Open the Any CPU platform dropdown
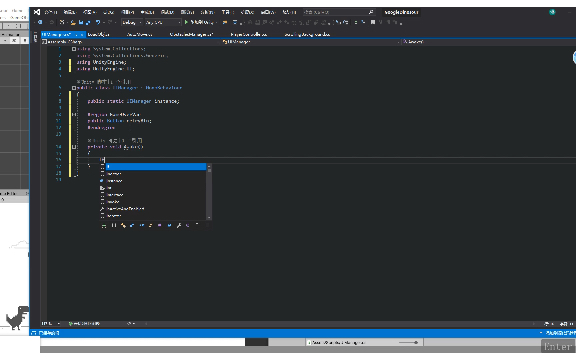The height and width of the screenshot is (360, 576). point(163,22)
